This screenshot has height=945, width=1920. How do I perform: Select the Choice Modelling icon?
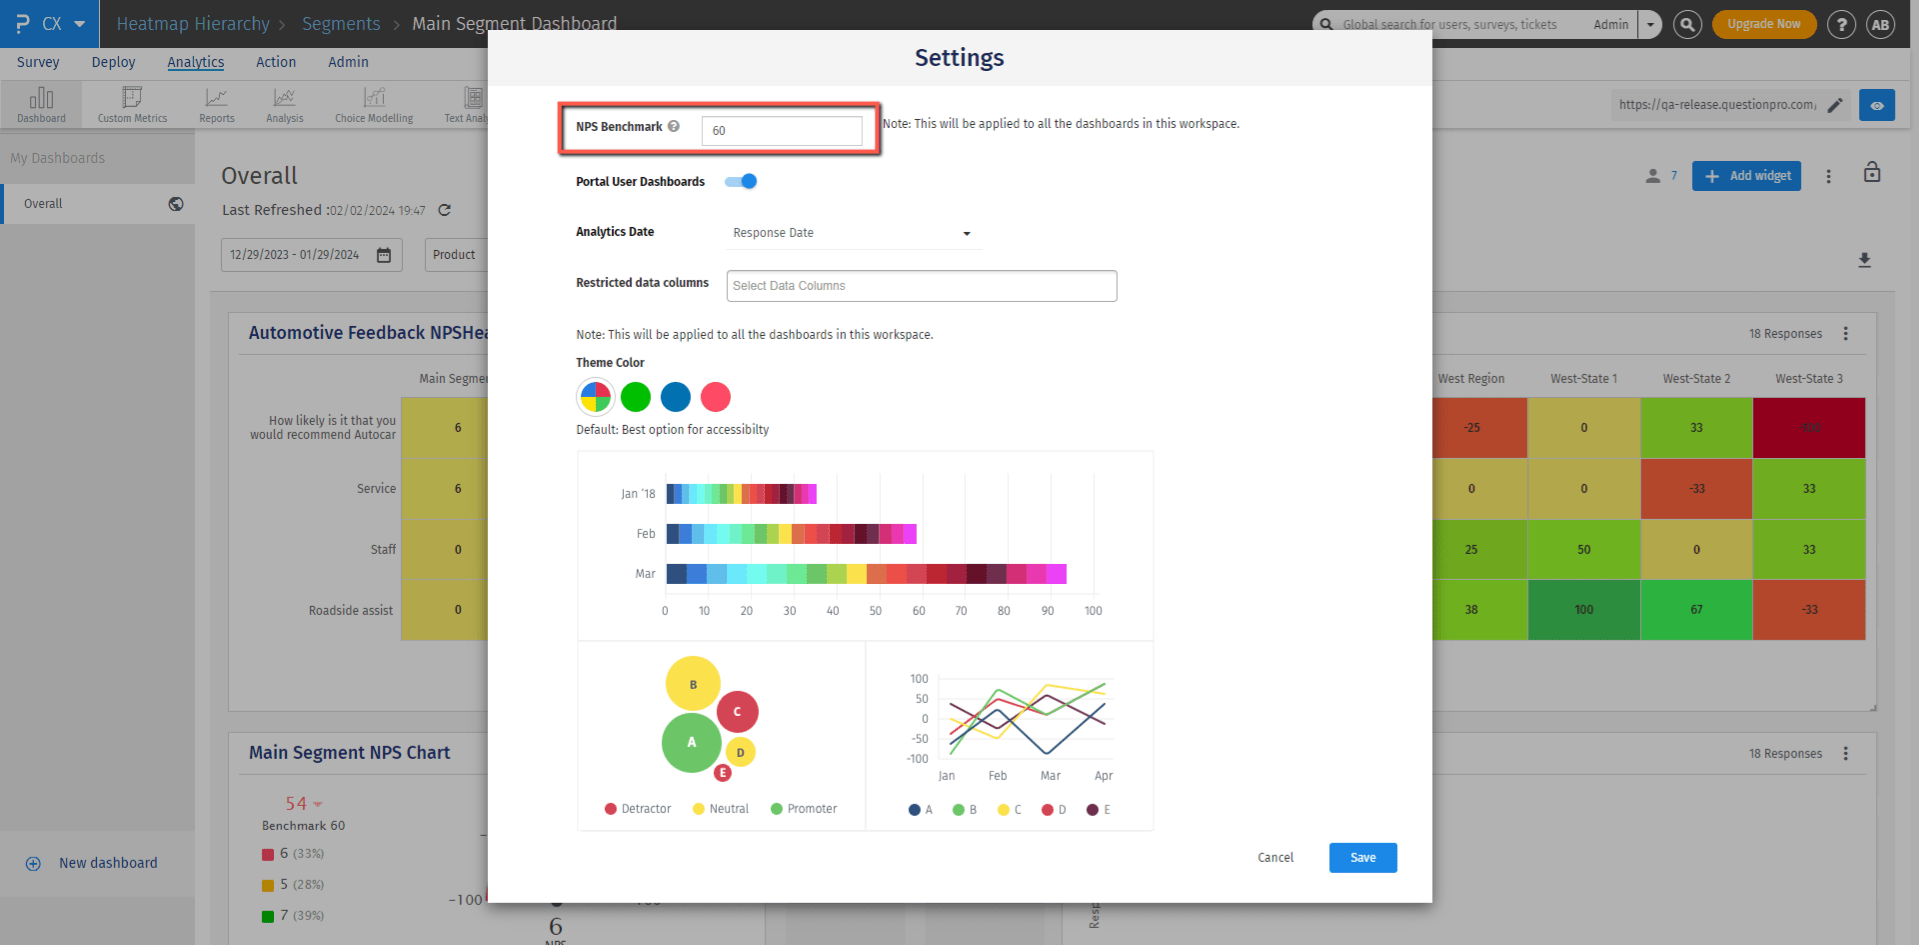coord(373,103)
